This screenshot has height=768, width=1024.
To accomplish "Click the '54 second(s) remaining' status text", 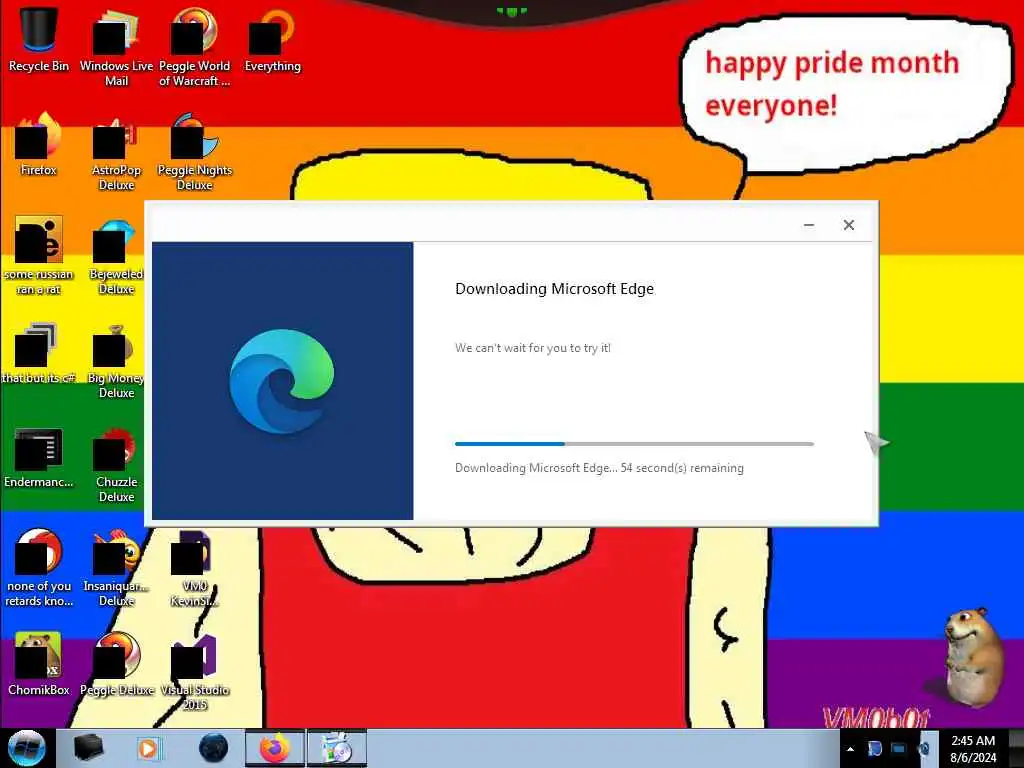I will pyautogui.click(x=682, y=468).
